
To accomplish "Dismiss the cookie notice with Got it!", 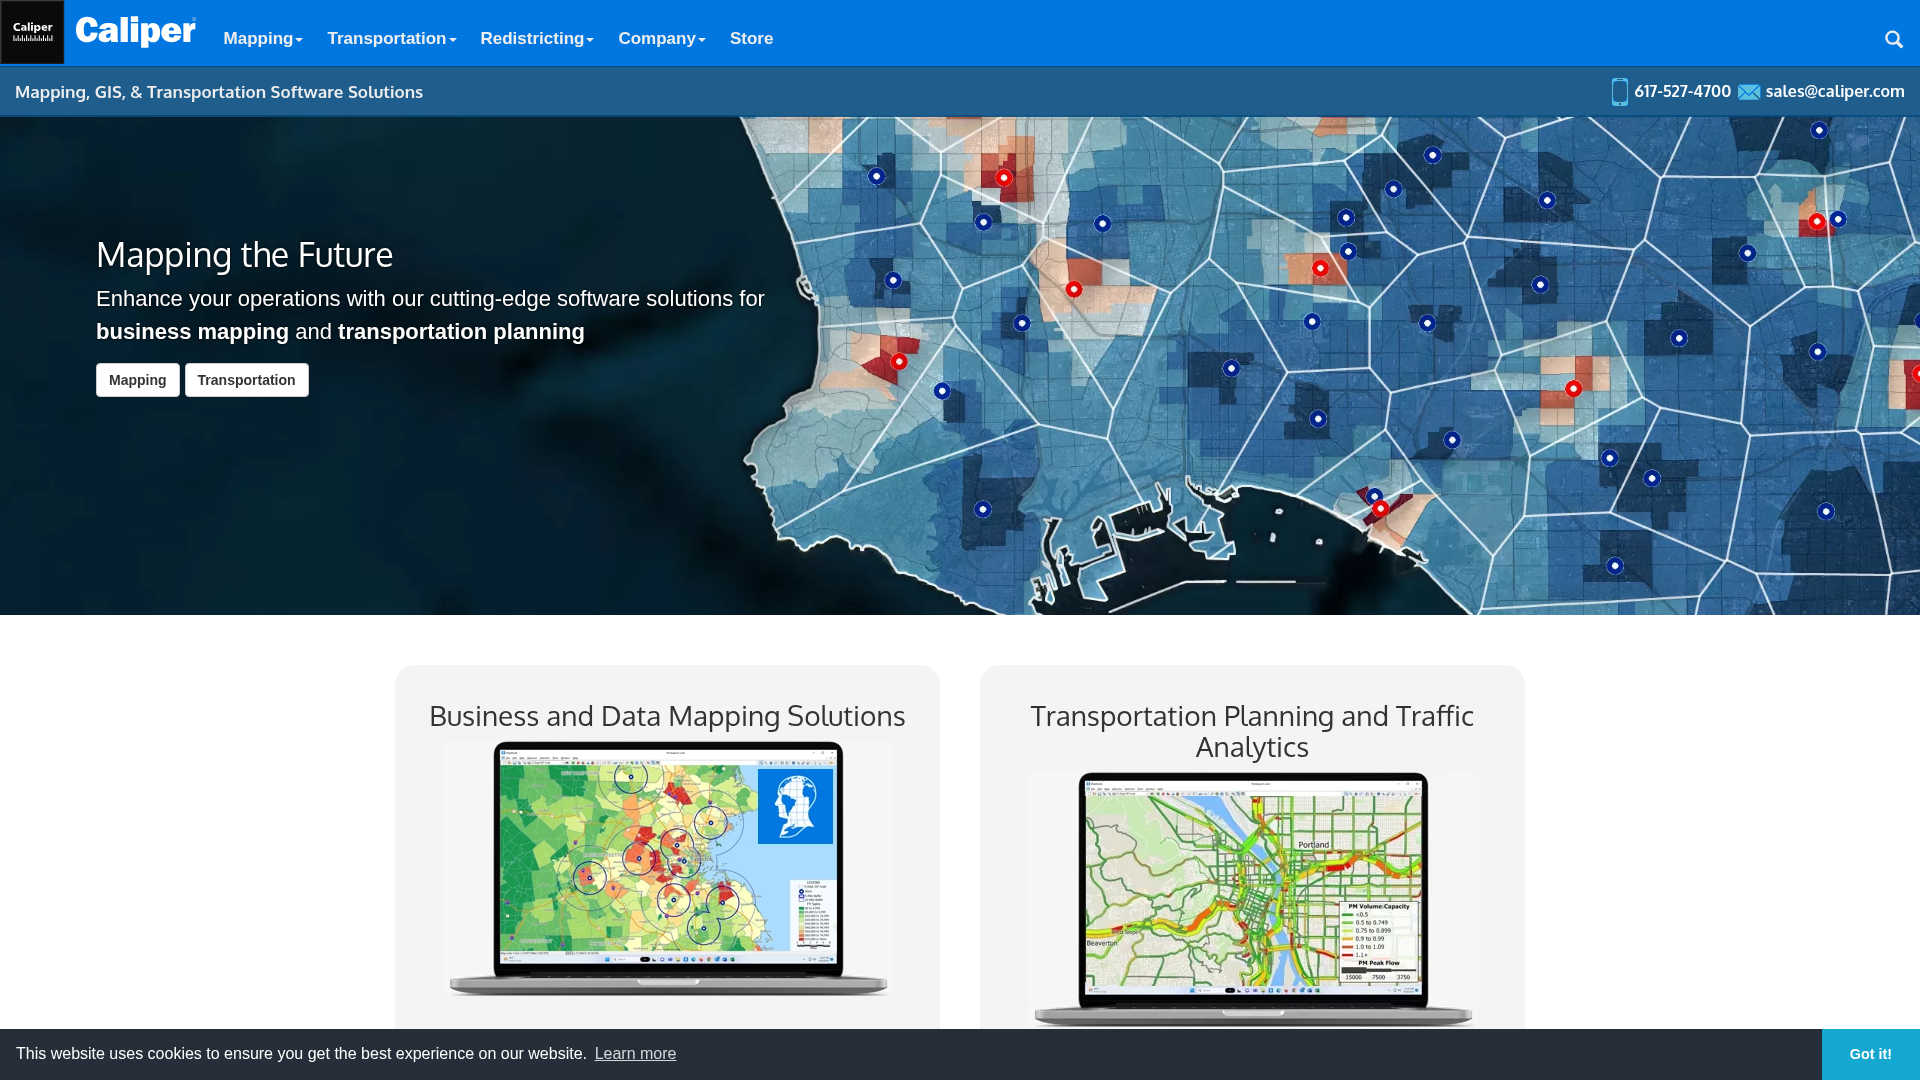I will point(1870,1054).
